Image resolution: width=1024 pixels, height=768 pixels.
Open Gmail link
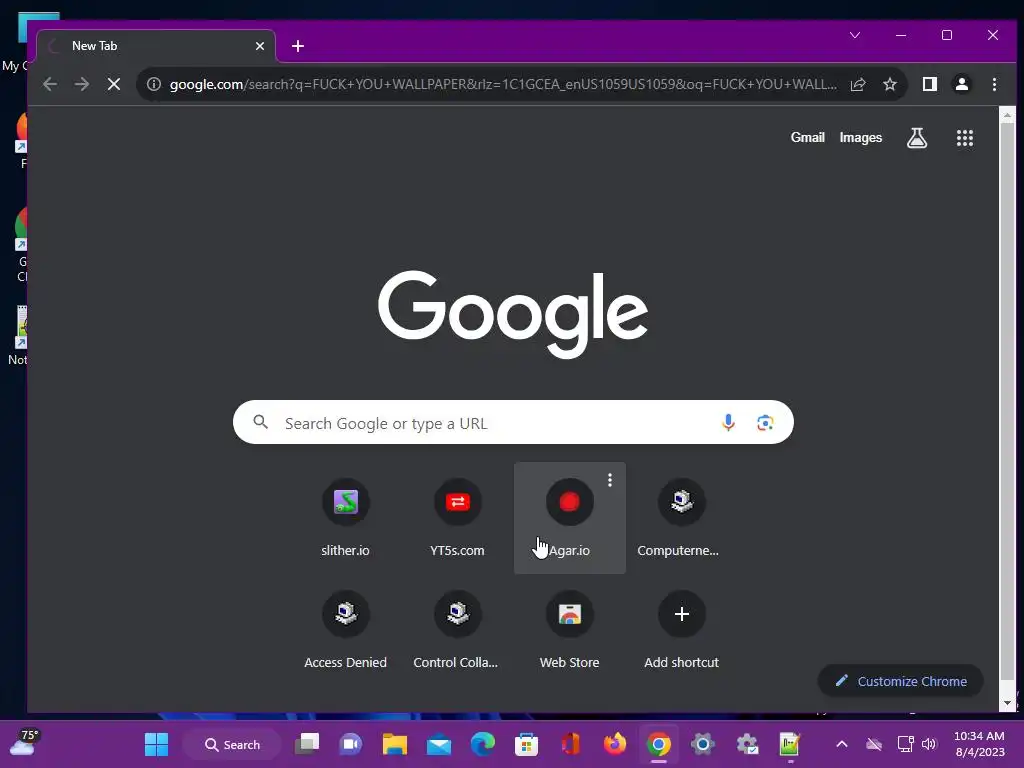coord(807,137)
